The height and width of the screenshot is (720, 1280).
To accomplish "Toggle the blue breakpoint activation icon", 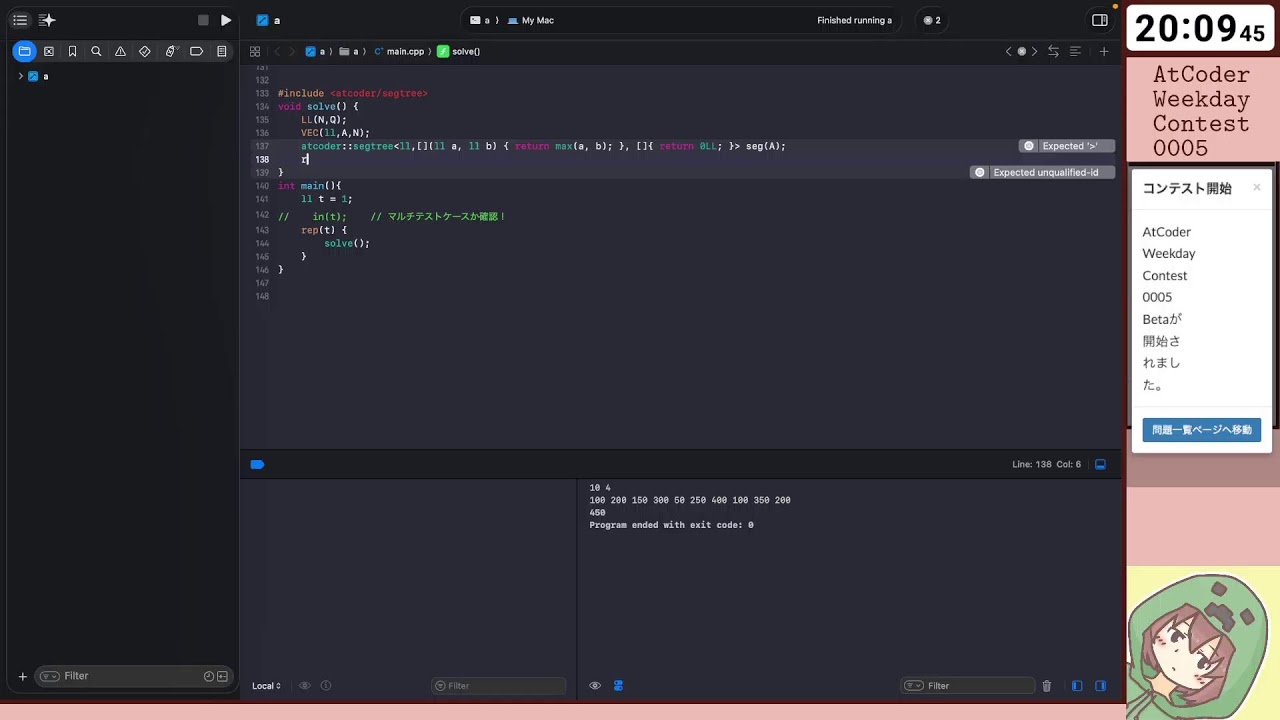I will click(x=257, y=464).
